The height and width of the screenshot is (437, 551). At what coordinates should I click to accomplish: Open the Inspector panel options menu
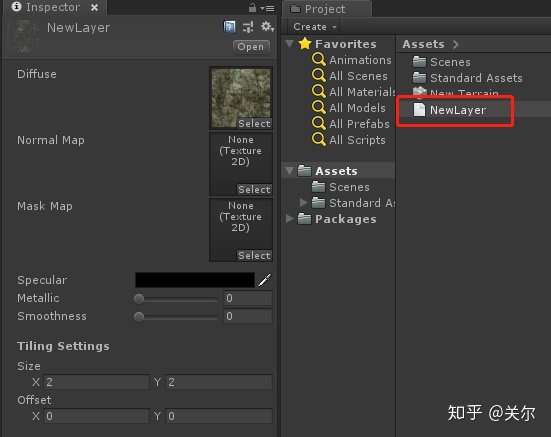tap(268, 8)
